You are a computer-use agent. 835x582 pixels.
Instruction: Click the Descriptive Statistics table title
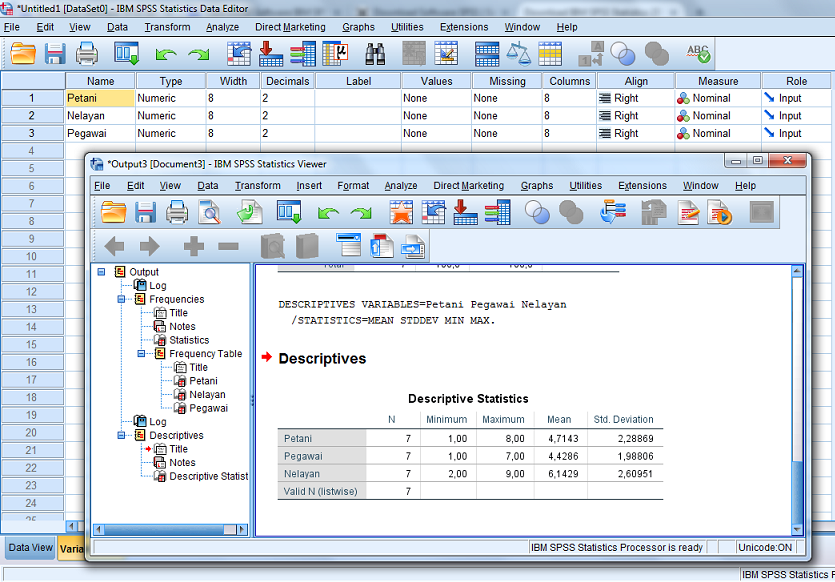point(468,398)
